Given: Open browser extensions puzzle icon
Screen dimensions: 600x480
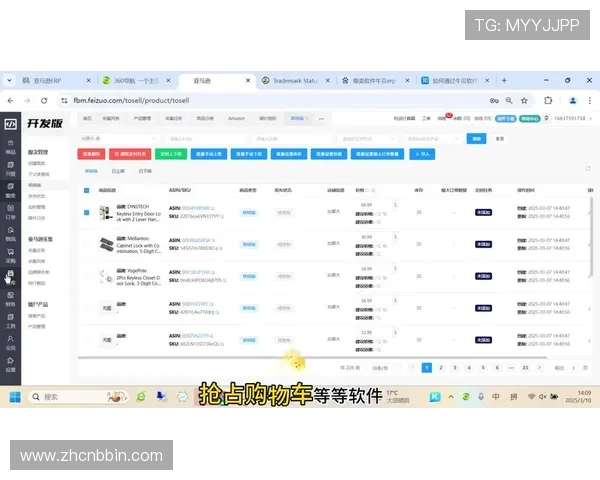Looking at the screenshot, I should (x=548, y=100).
